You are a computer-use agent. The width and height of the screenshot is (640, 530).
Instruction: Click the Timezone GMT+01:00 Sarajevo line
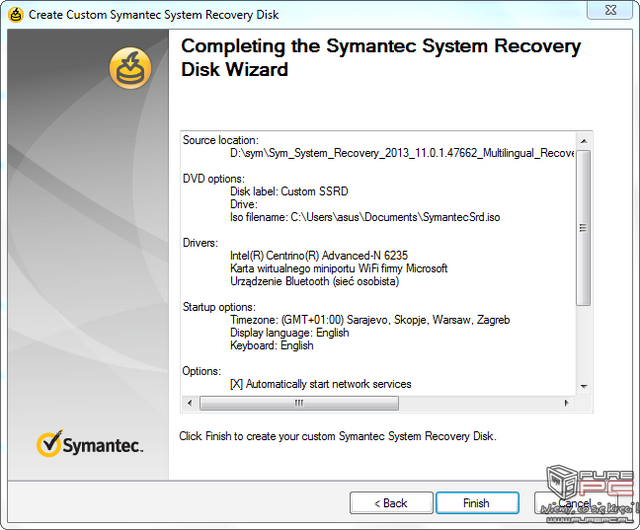370,320
